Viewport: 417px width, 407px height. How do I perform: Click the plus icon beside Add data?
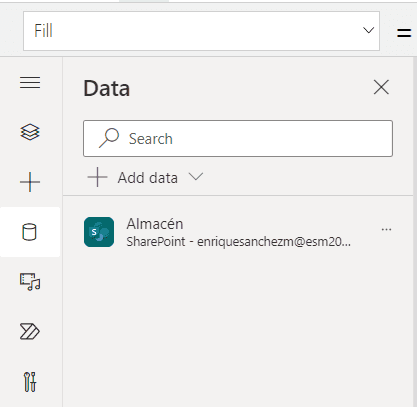point(97,177)
